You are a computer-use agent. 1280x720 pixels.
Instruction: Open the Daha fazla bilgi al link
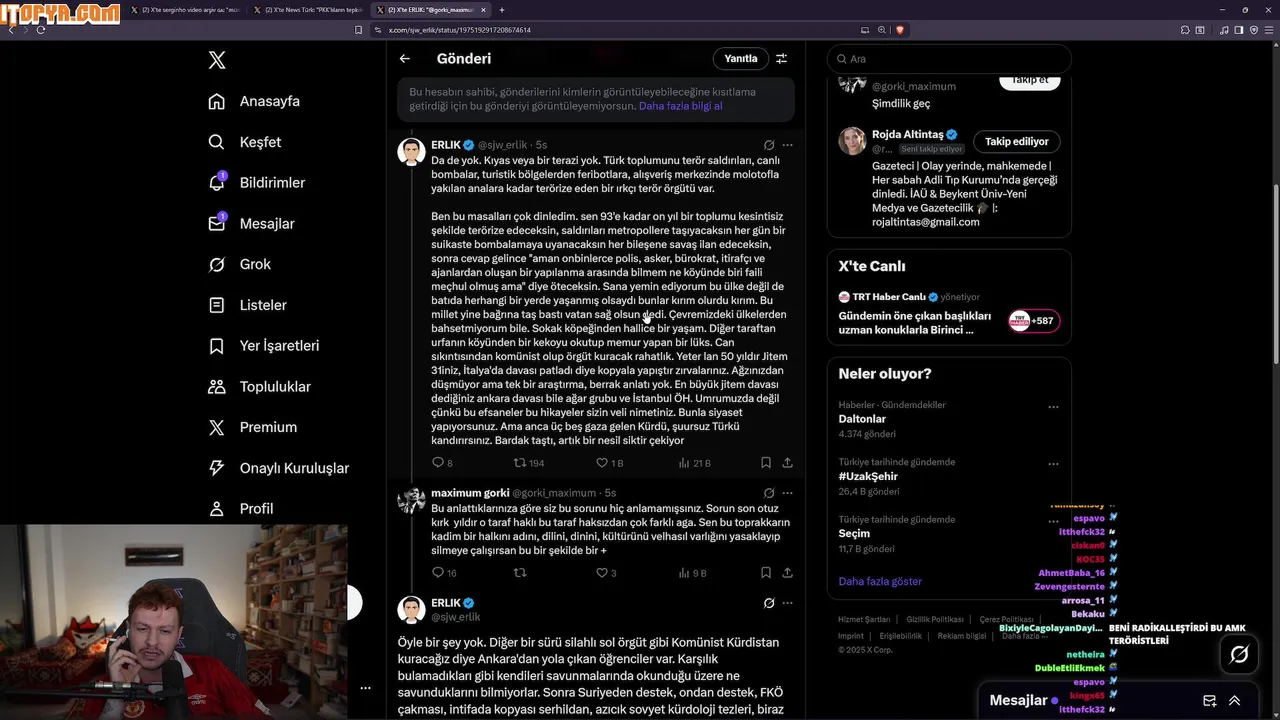pos(680,106)
